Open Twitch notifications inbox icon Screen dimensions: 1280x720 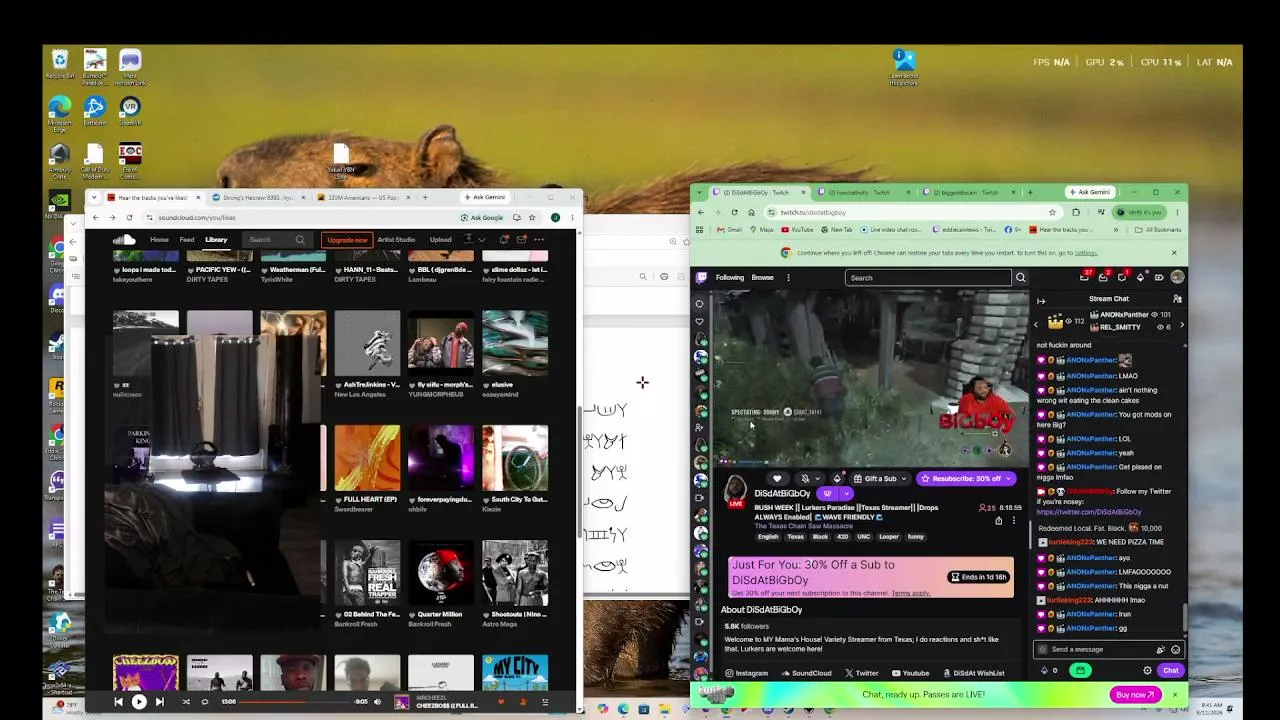1103,277
